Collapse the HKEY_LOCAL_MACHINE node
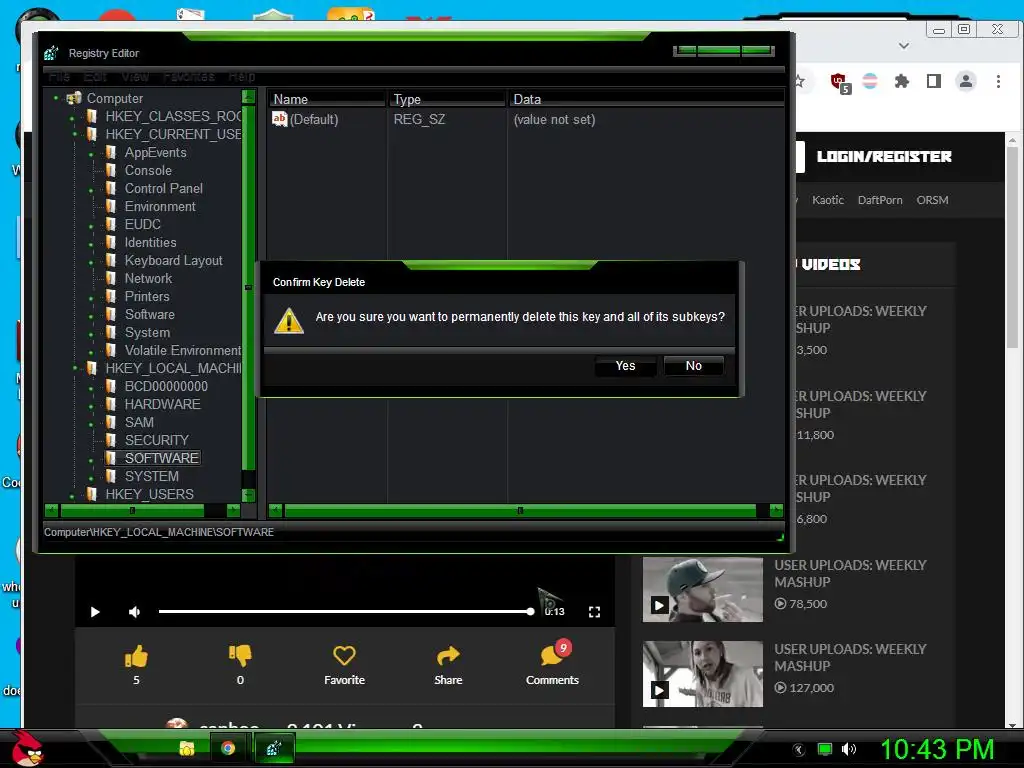The width and height of the screenshot is (1024, 768). tap(74, 368)
